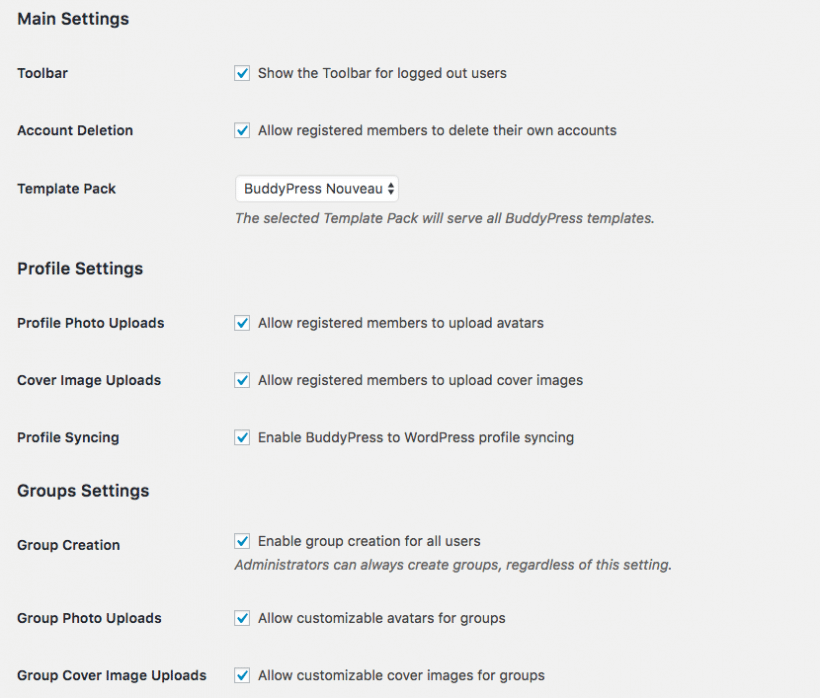Click 'Allow customizable cover images for groups' text
The width and height of the screenshot is (820, 698).
point(401,675)
